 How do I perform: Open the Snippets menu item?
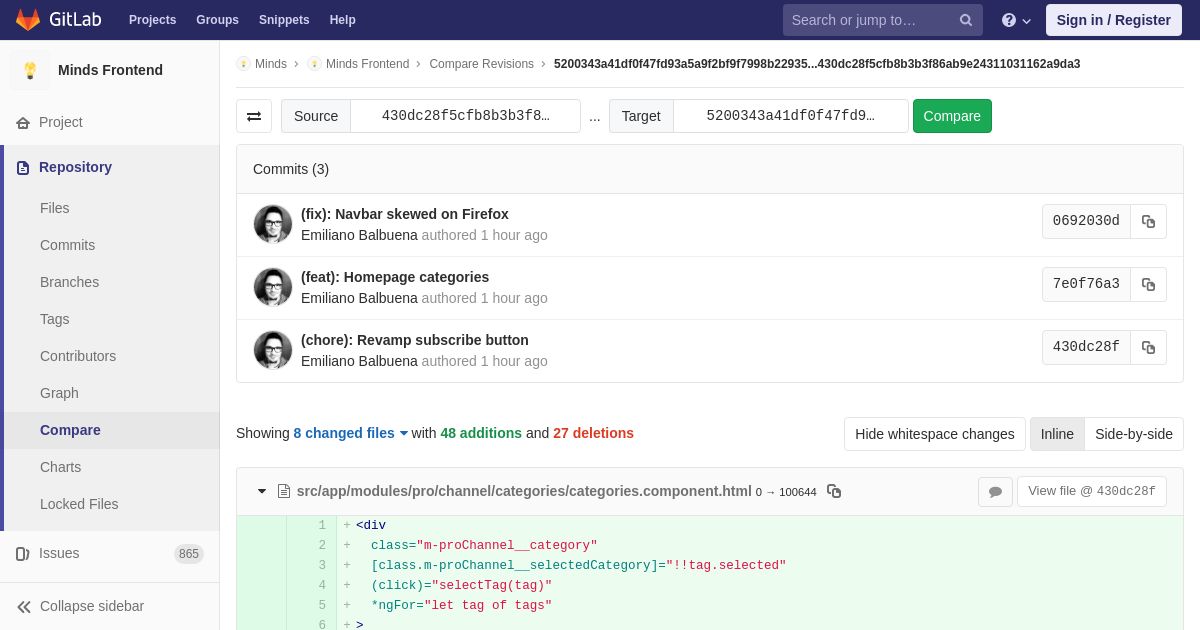tap(284, 20)
